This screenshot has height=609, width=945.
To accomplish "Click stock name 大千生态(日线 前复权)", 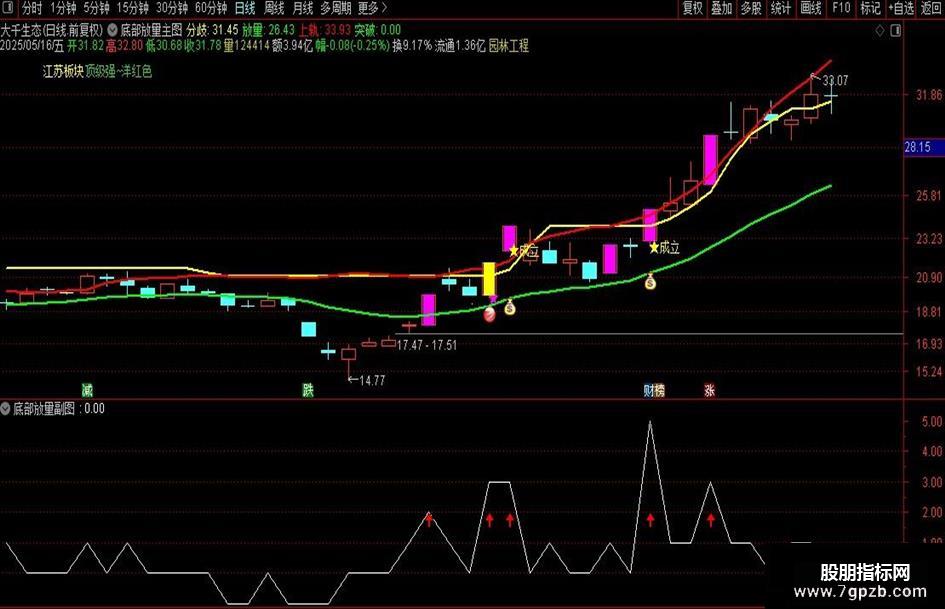I will [x=52, y=30].
